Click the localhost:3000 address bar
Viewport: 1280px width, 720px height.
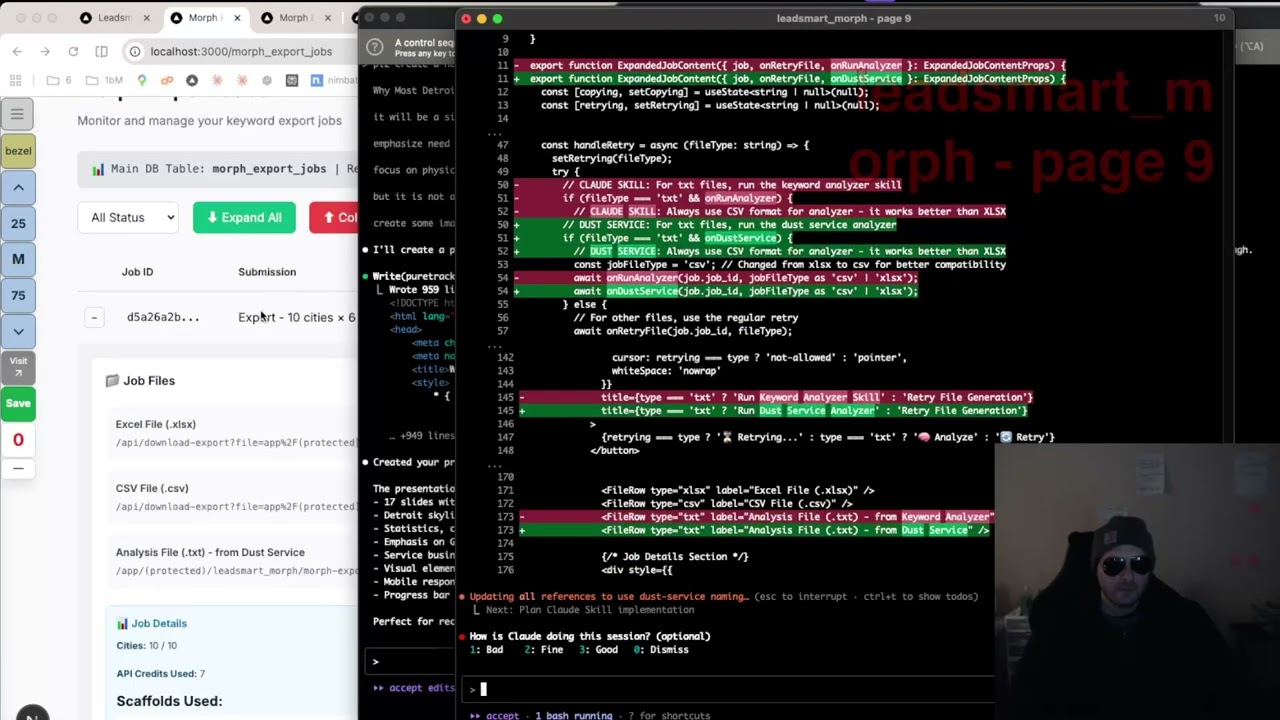pos(241,51)
